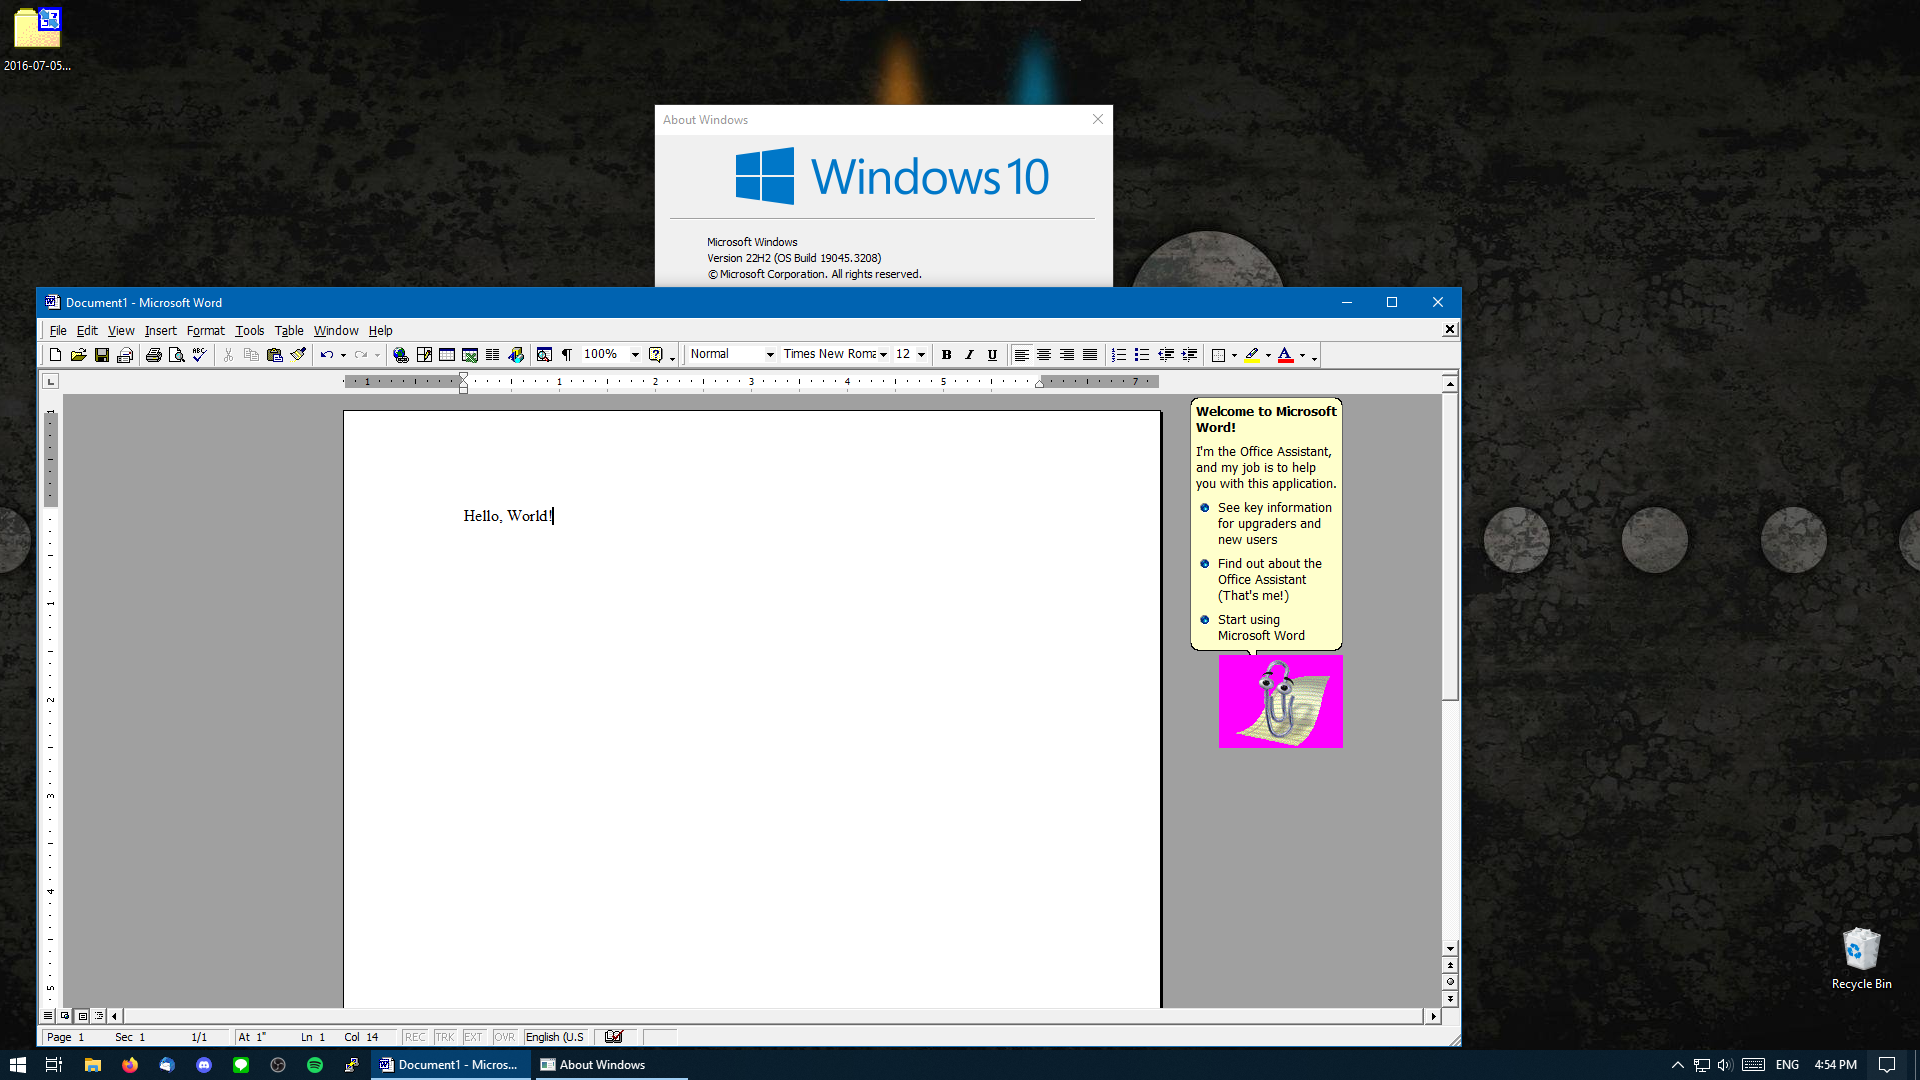Open Spotify from the taskbar
Image resolution: width=1920 pixels, height=1080 pixels.
pos(315,1065)
